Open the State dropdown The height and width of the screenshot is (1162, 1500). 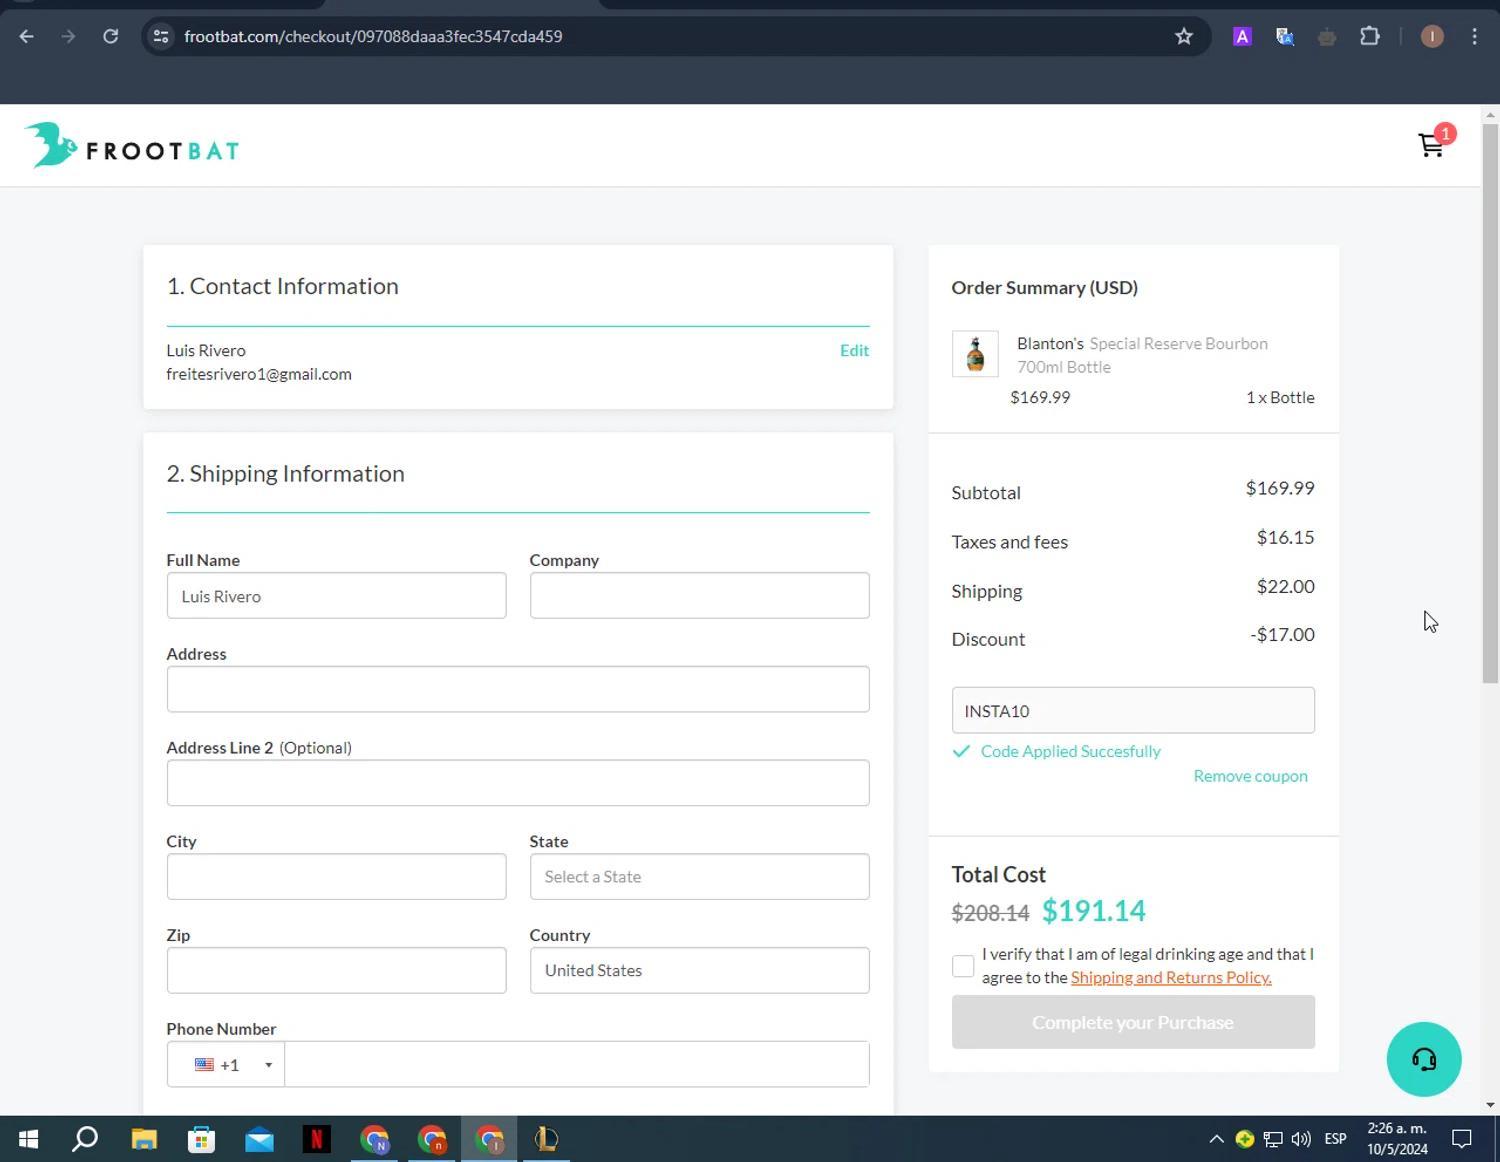(x=699, y=877)
